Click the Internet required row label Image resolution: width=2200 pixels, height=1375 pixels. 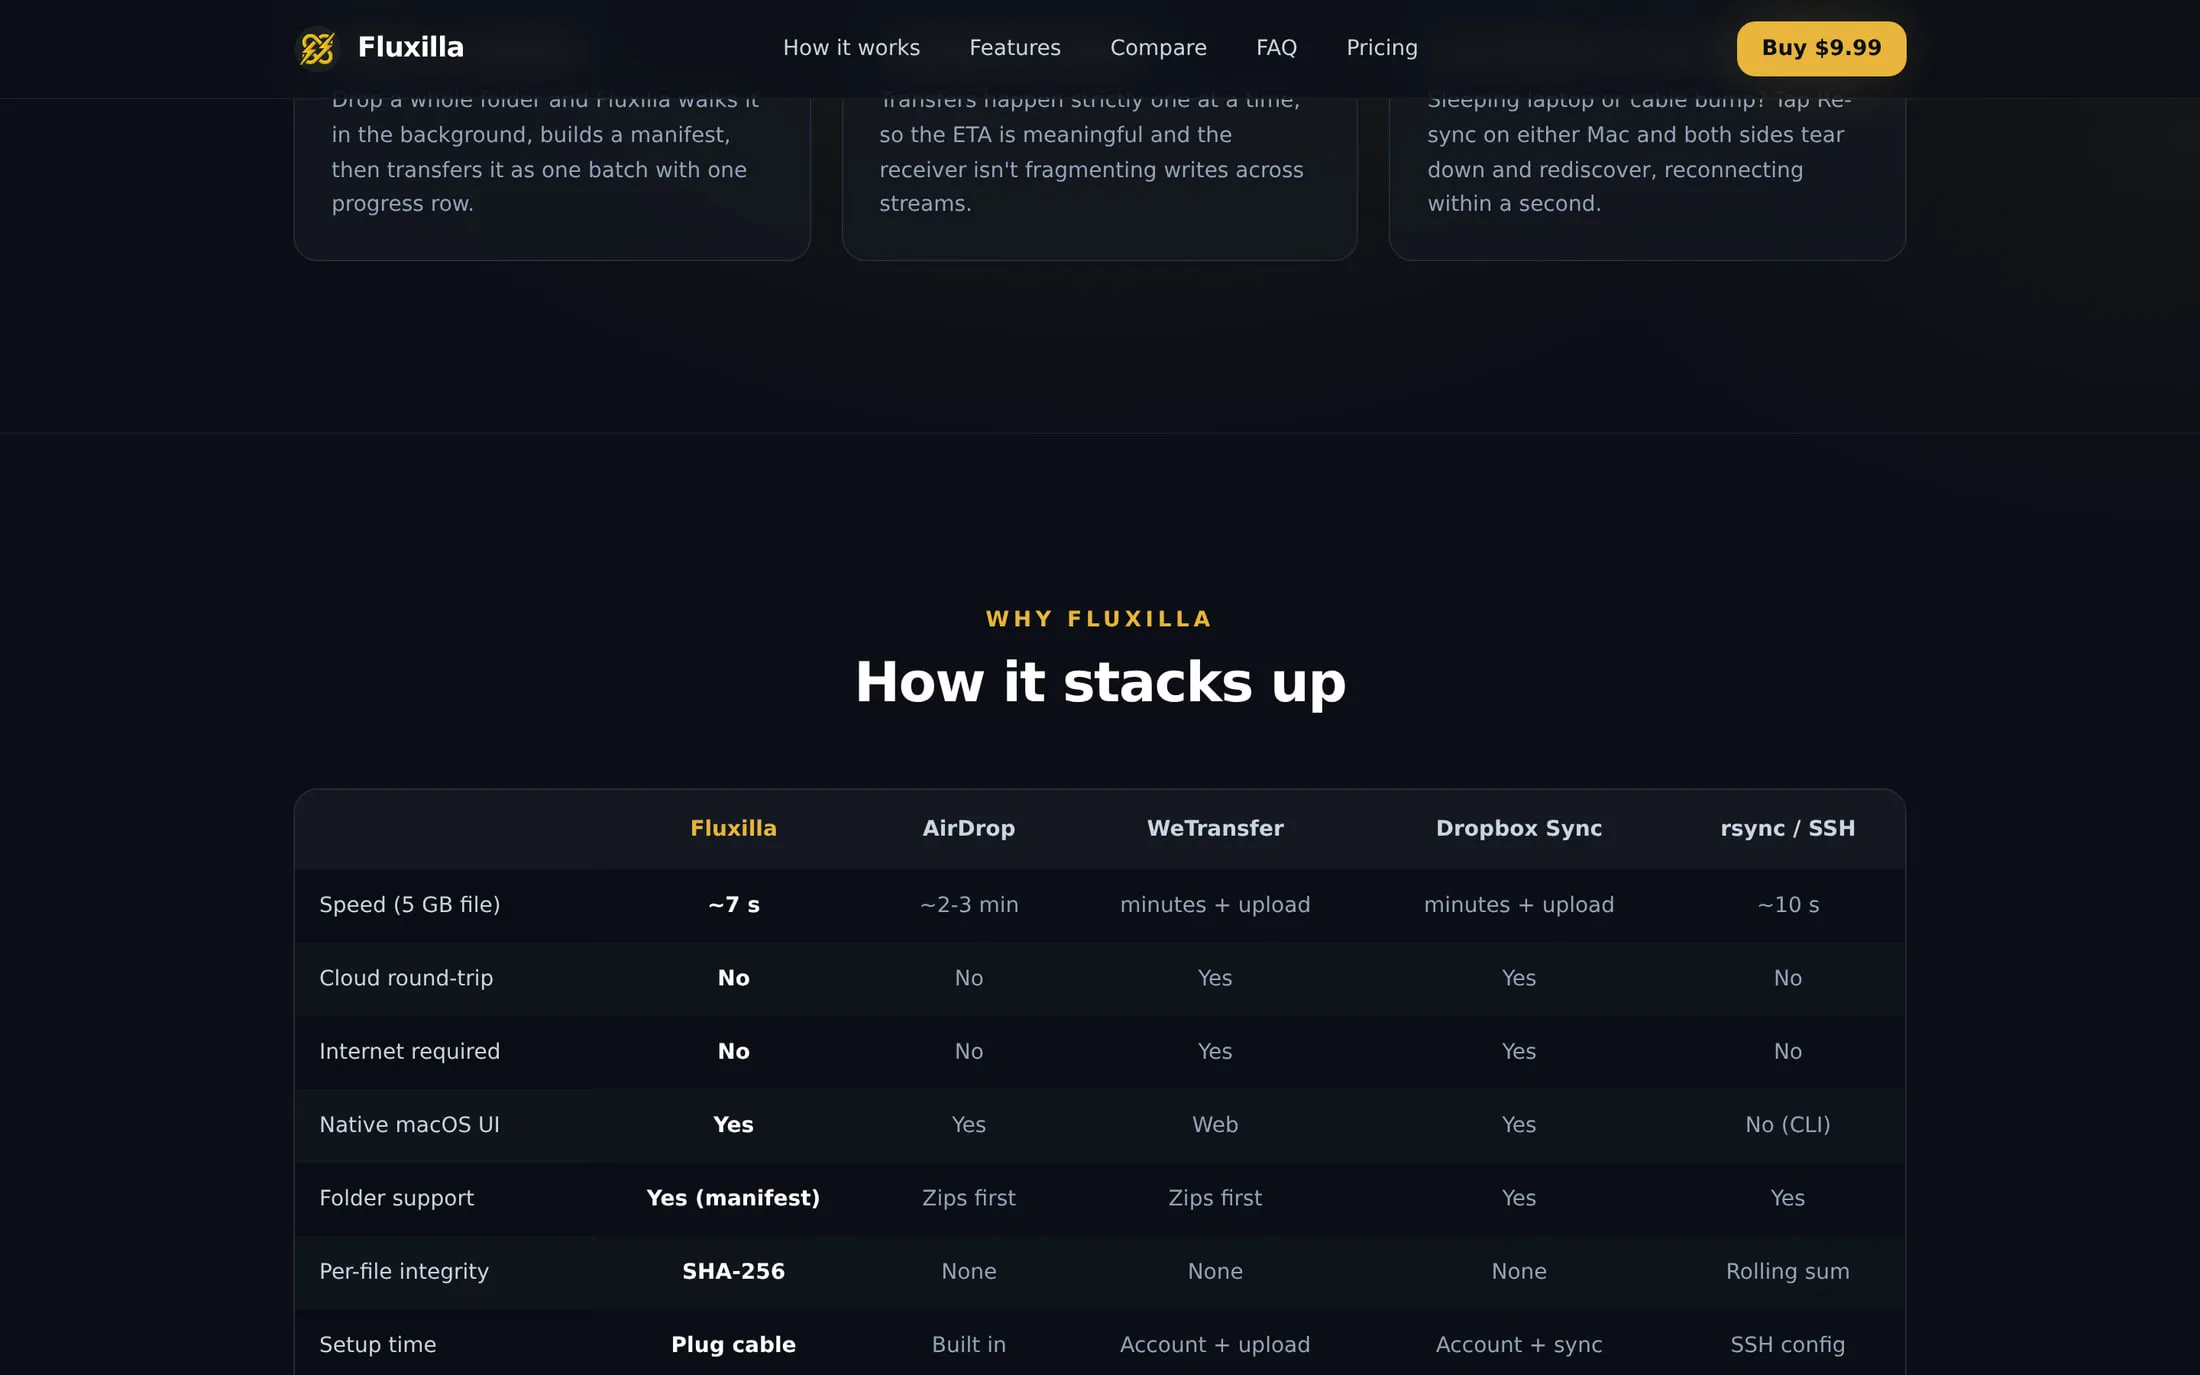[409, 1051]
